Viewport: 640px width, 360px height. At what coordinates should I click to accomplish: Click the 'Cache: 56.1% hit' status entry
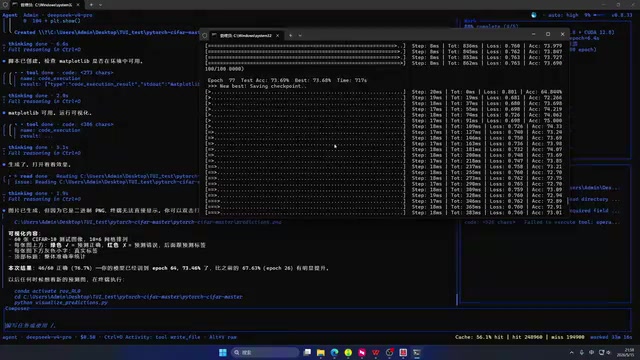(x=480, y=337)
